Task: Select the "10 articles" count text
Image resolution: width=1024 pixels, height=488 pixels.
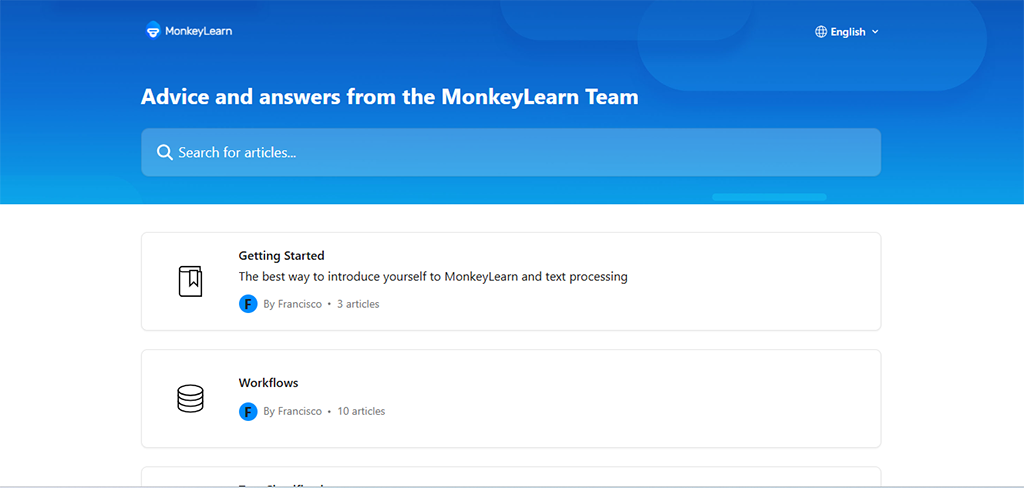Action: [361, 412]
